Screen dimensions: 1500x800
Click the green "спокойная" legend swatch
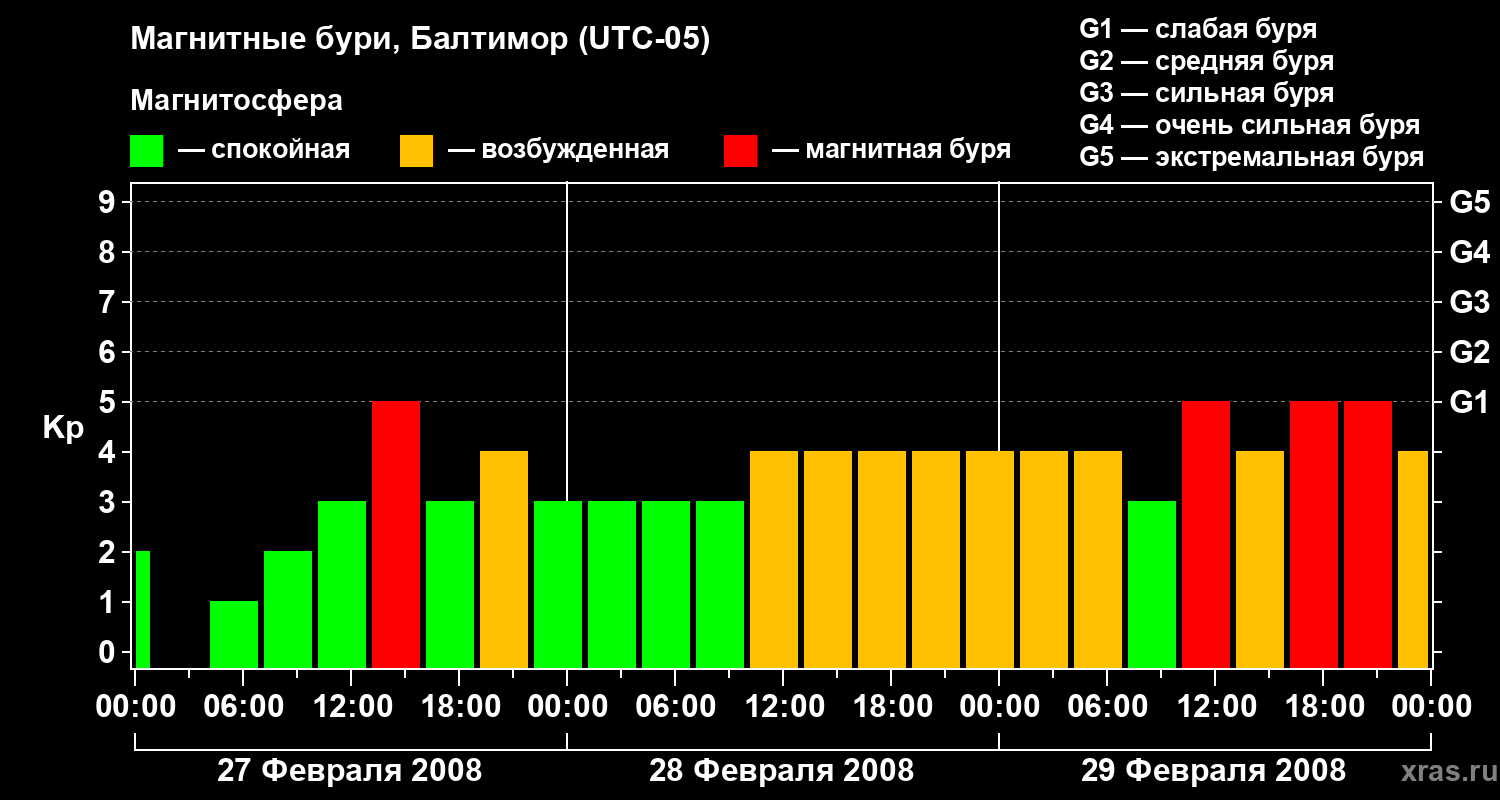146,151
